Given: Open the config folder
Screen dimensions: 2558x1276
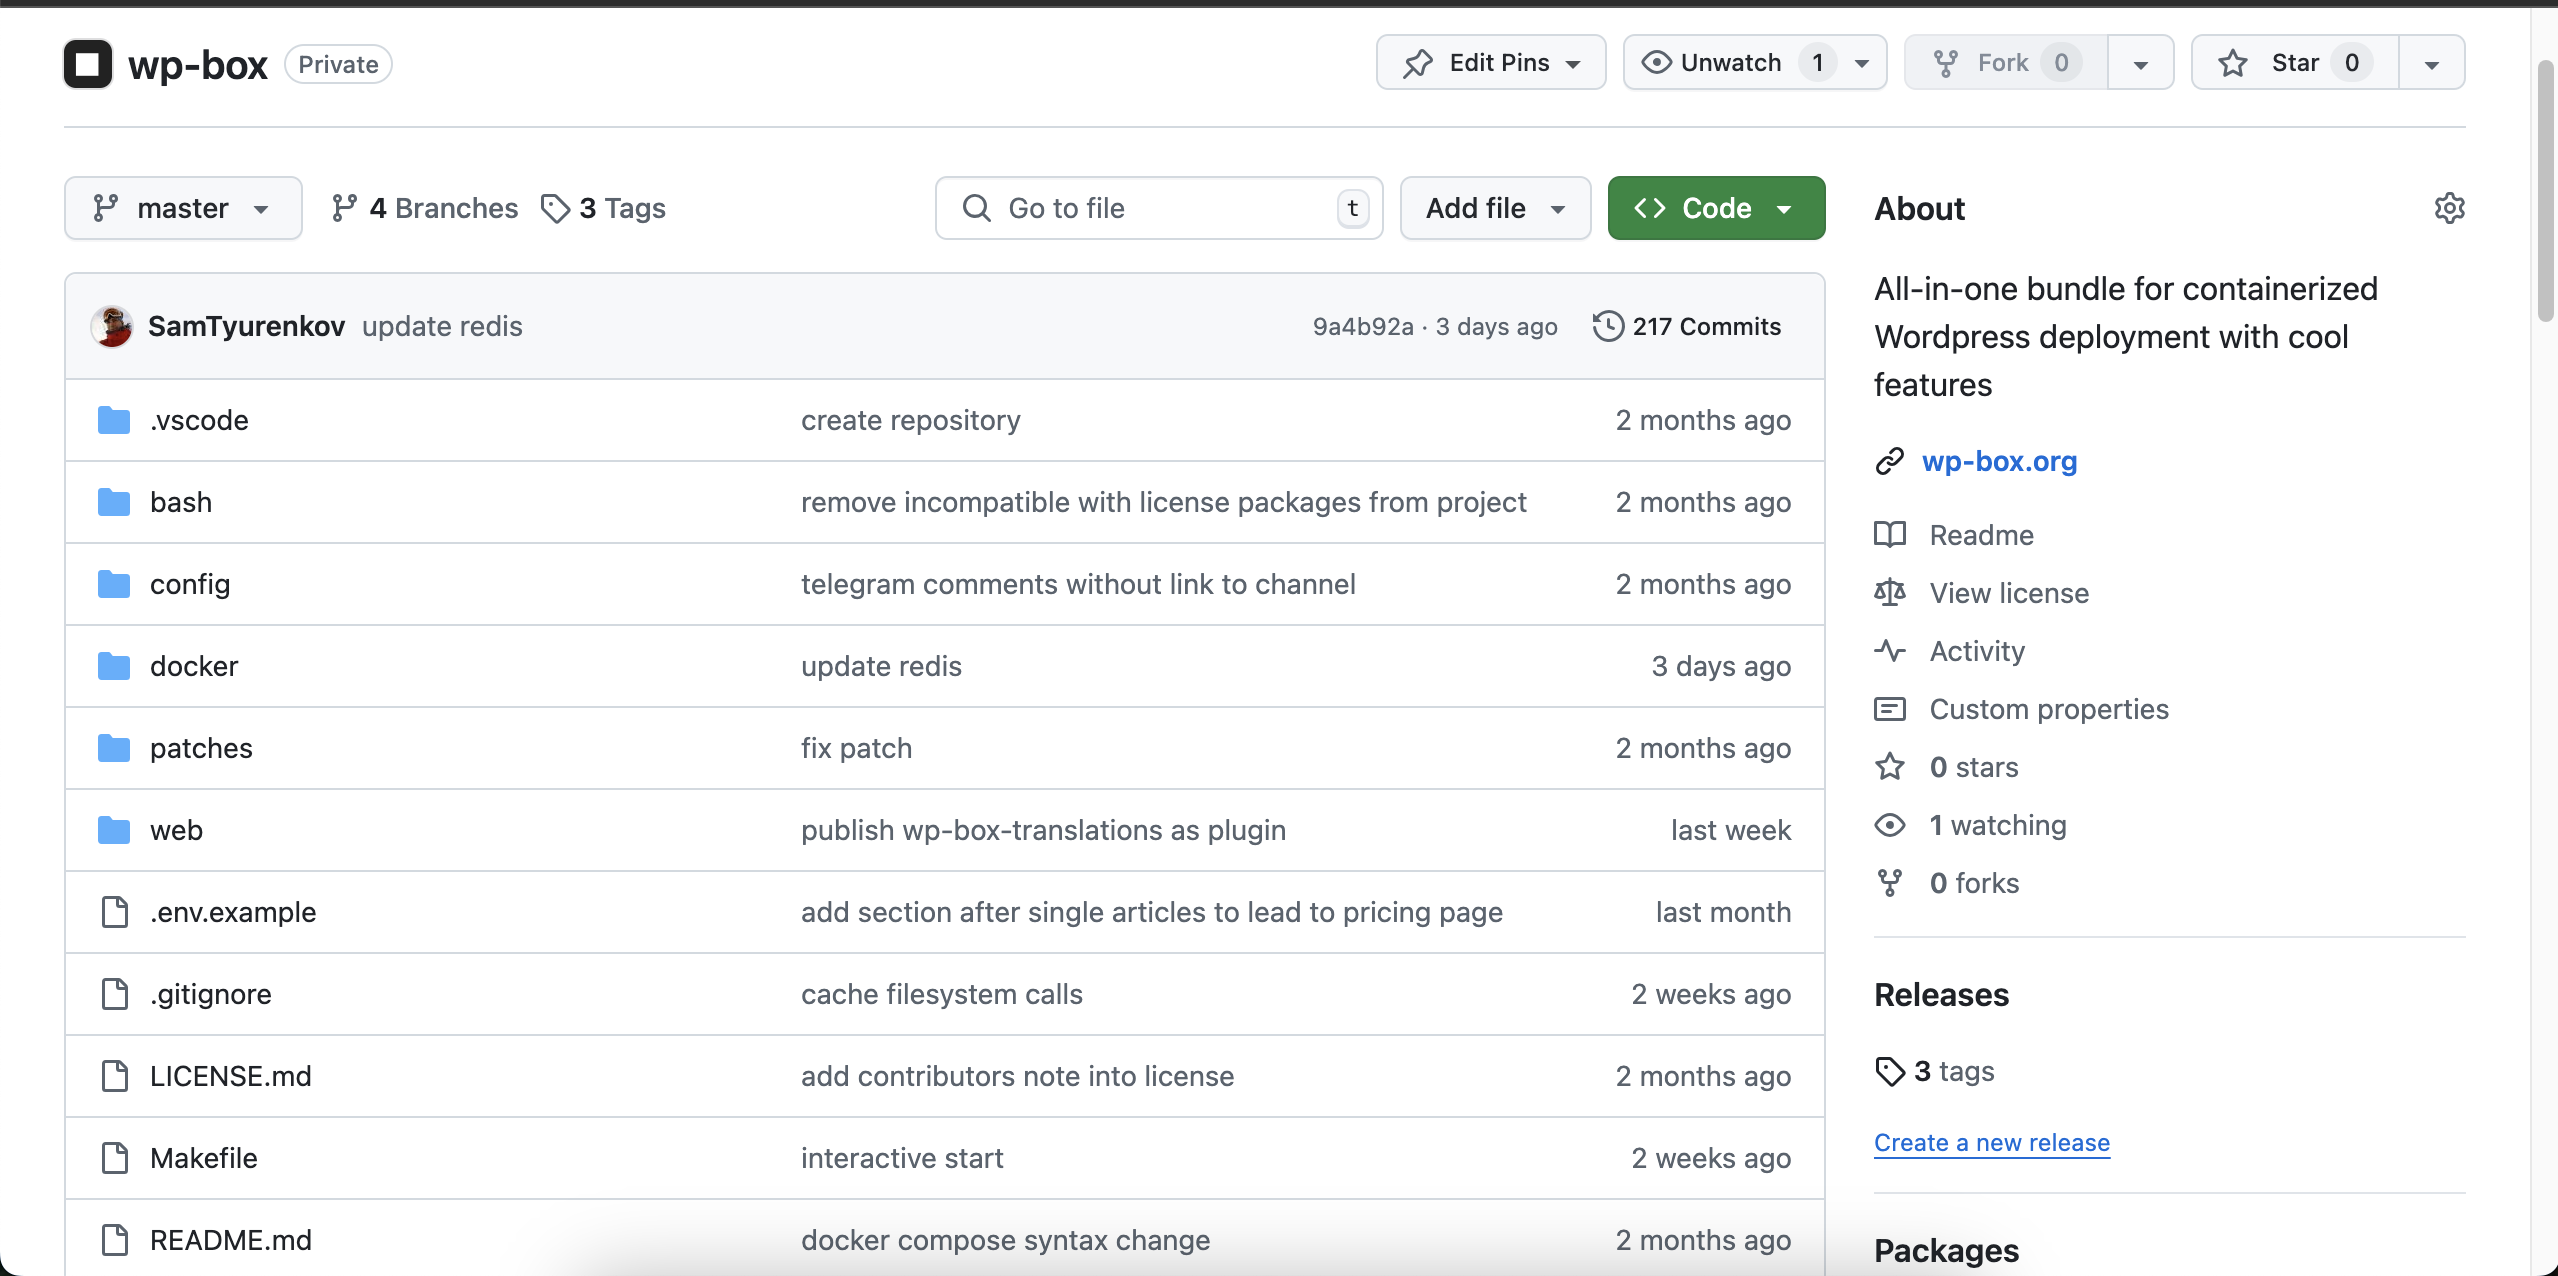Looking at the screenshot, I should click(190, 584).
